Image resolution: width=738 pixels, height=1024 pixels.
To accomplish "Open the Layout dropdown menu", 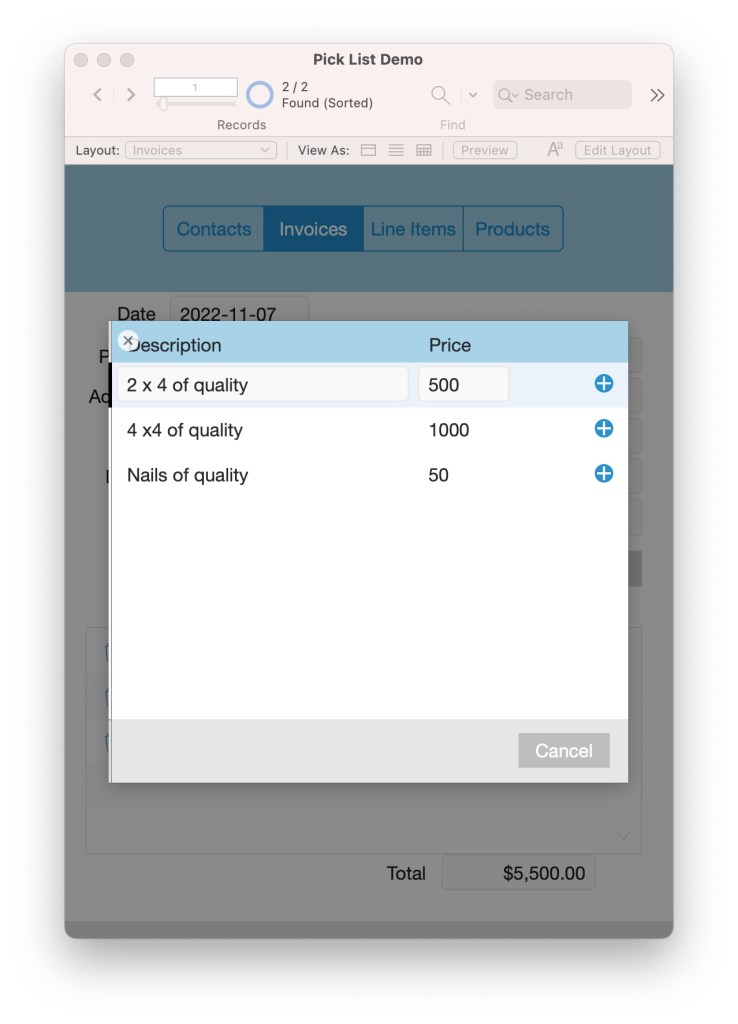I will coord(201,151).
